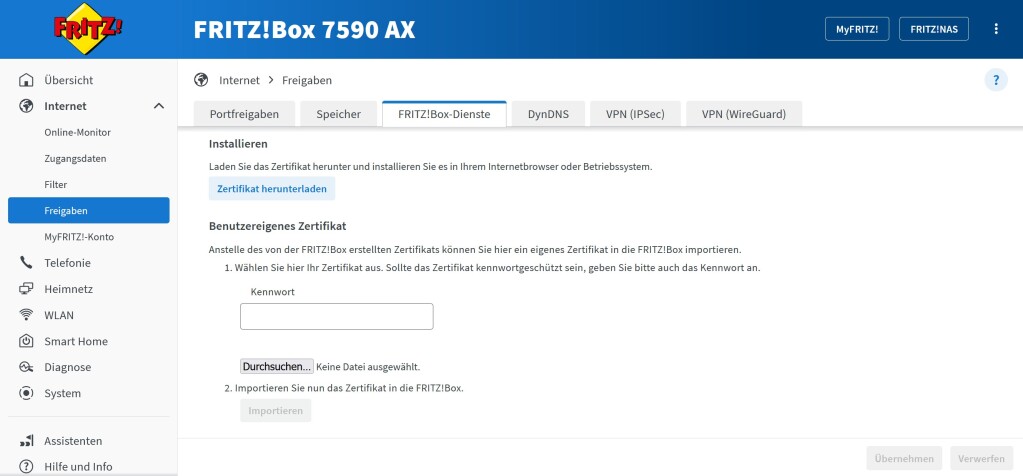Open the three-dot options menu in header
The width and height of the screenshot is (1023, 476).
pos(996,29)
